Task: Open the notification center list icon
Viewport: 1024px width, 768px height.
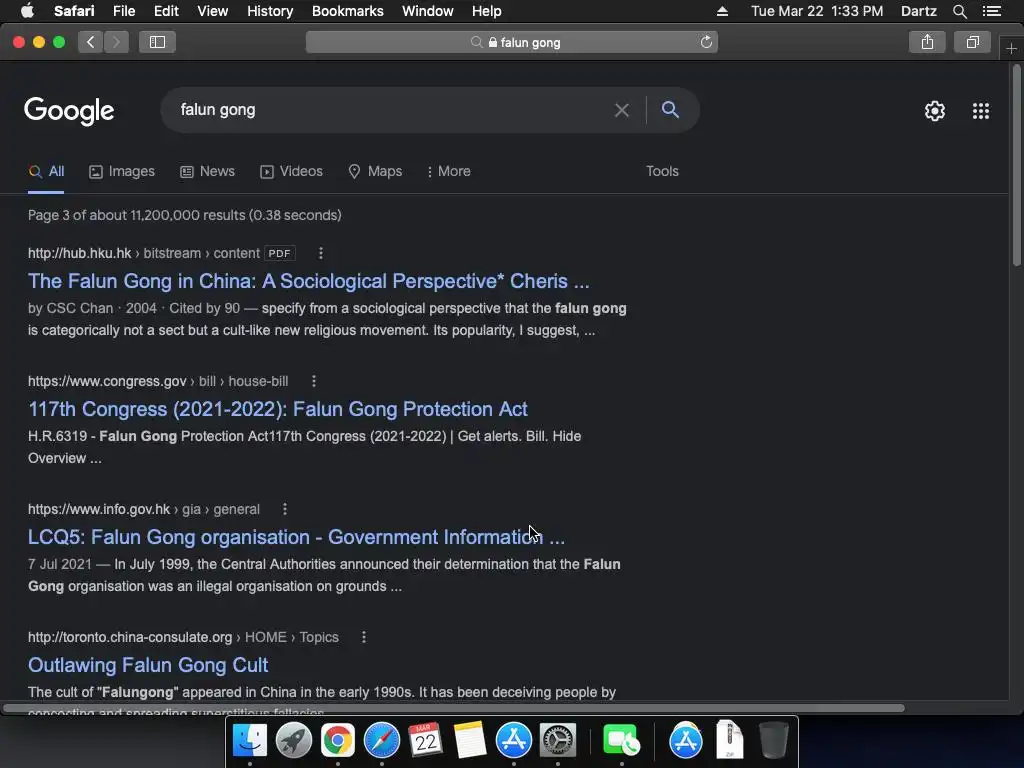Action: click(992, 11)
